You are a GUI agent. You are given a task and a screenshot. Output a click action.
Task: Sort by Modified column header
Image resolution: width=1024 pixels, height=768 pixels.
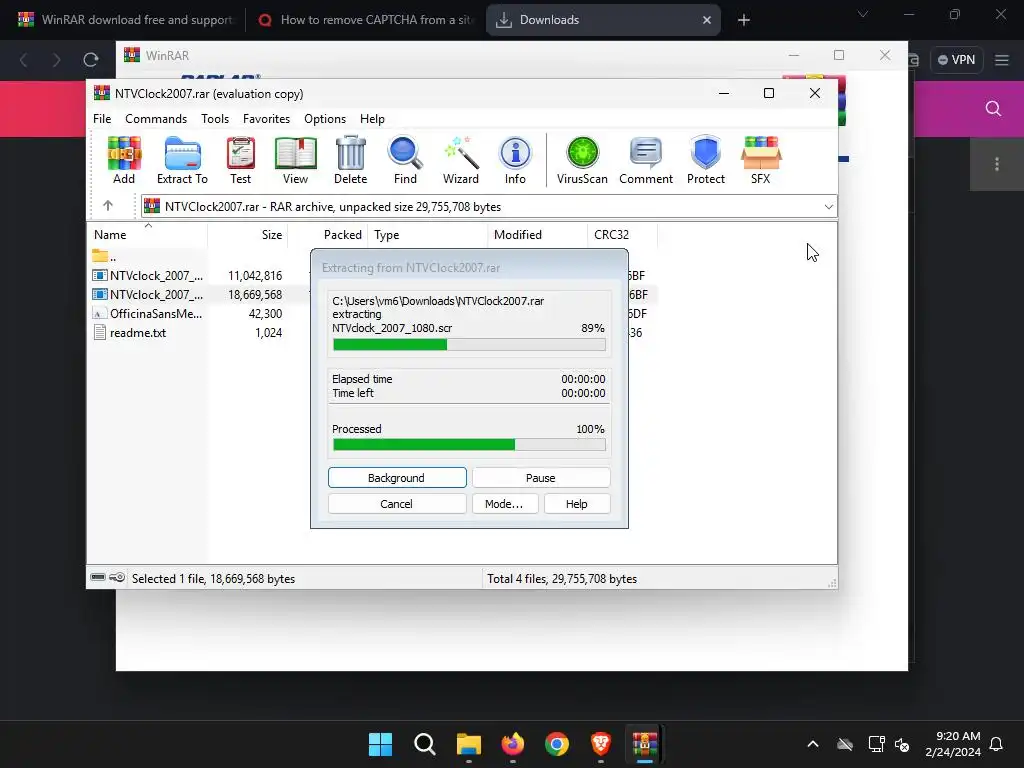click(537, 234)
